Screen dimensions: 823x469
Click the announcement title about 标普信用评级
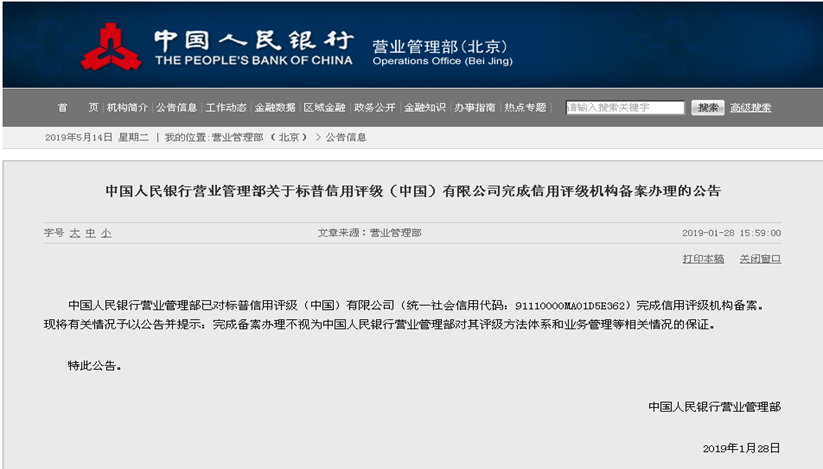(413, 191)
